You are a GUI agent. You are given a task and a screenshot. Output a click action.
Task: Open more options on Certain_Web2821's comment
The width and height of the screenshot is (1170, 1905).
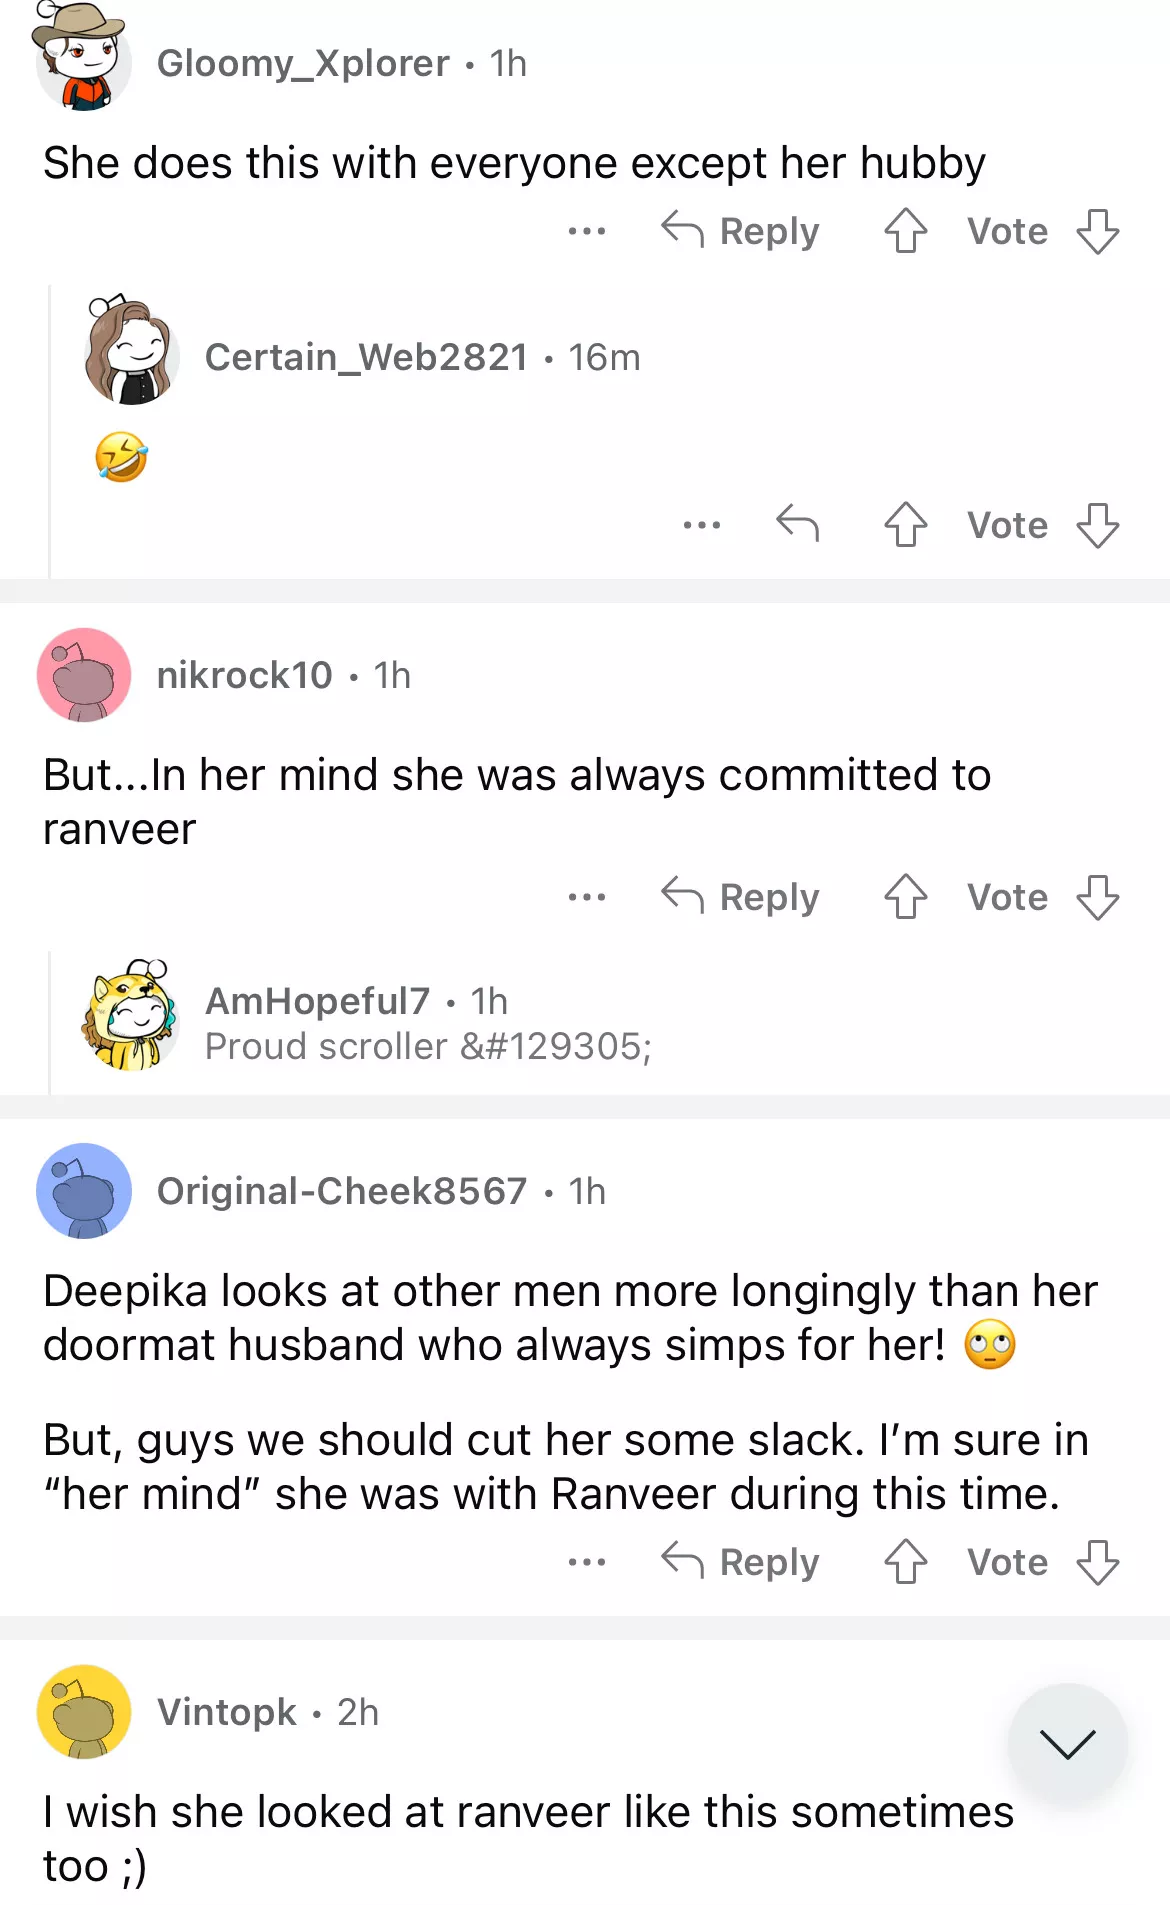point(701,524)
